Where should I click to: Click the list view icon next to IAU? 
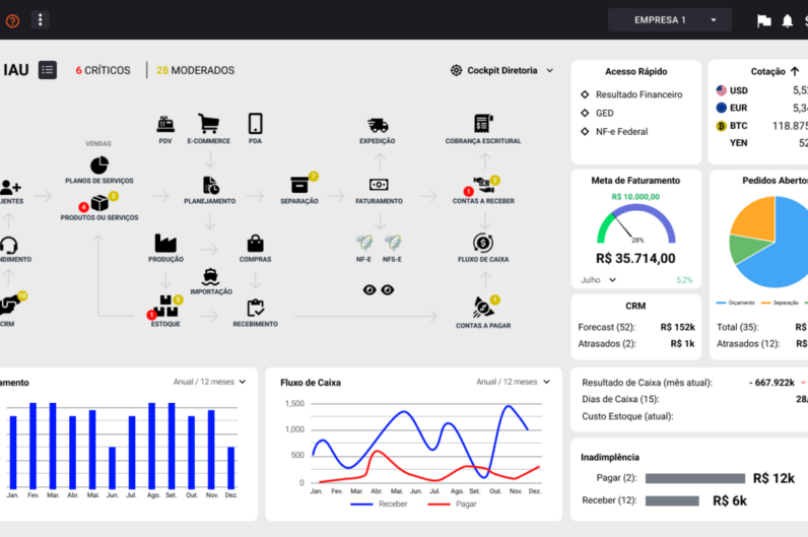pos(47,70)
